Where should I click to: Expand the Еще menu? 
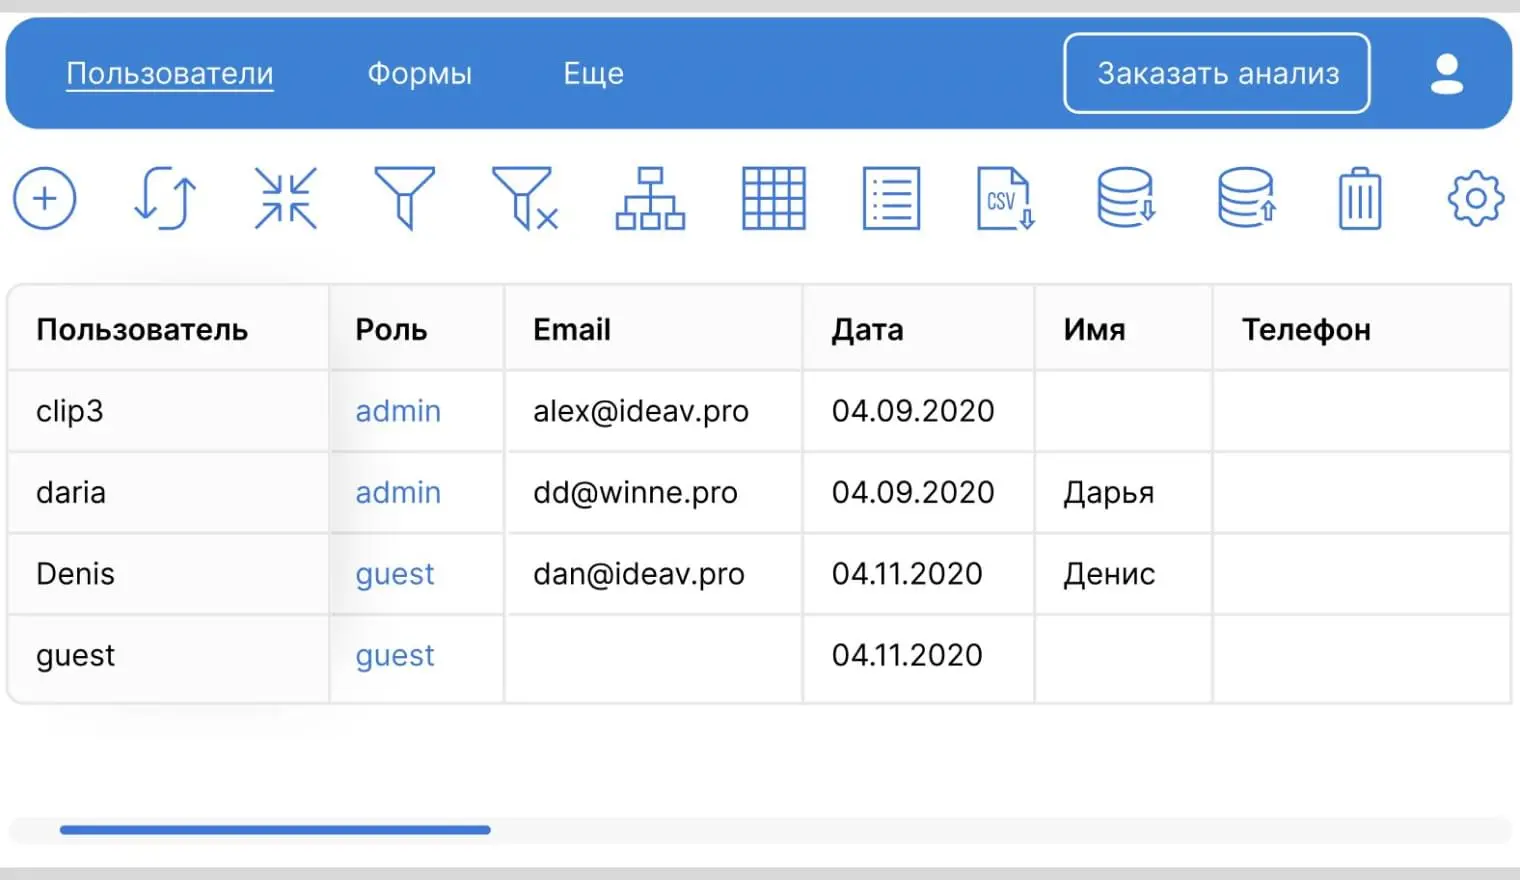593,74
